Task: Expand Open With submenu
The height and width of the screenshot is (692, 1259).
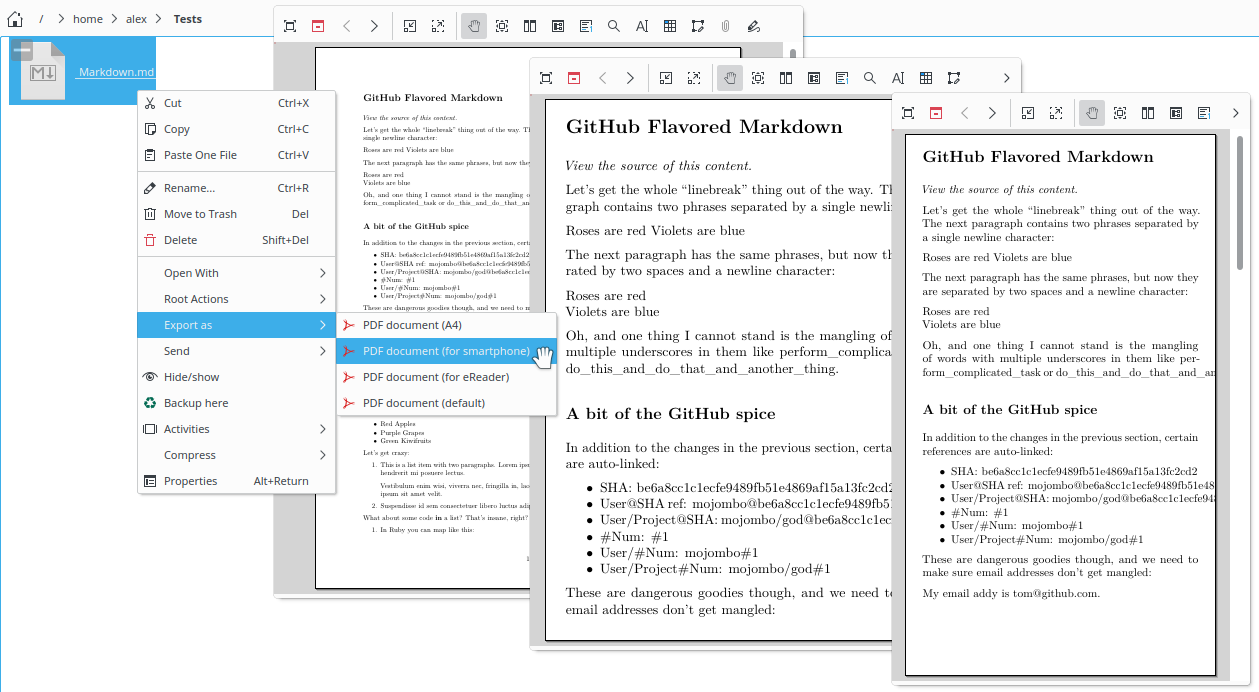Action: 236,273
